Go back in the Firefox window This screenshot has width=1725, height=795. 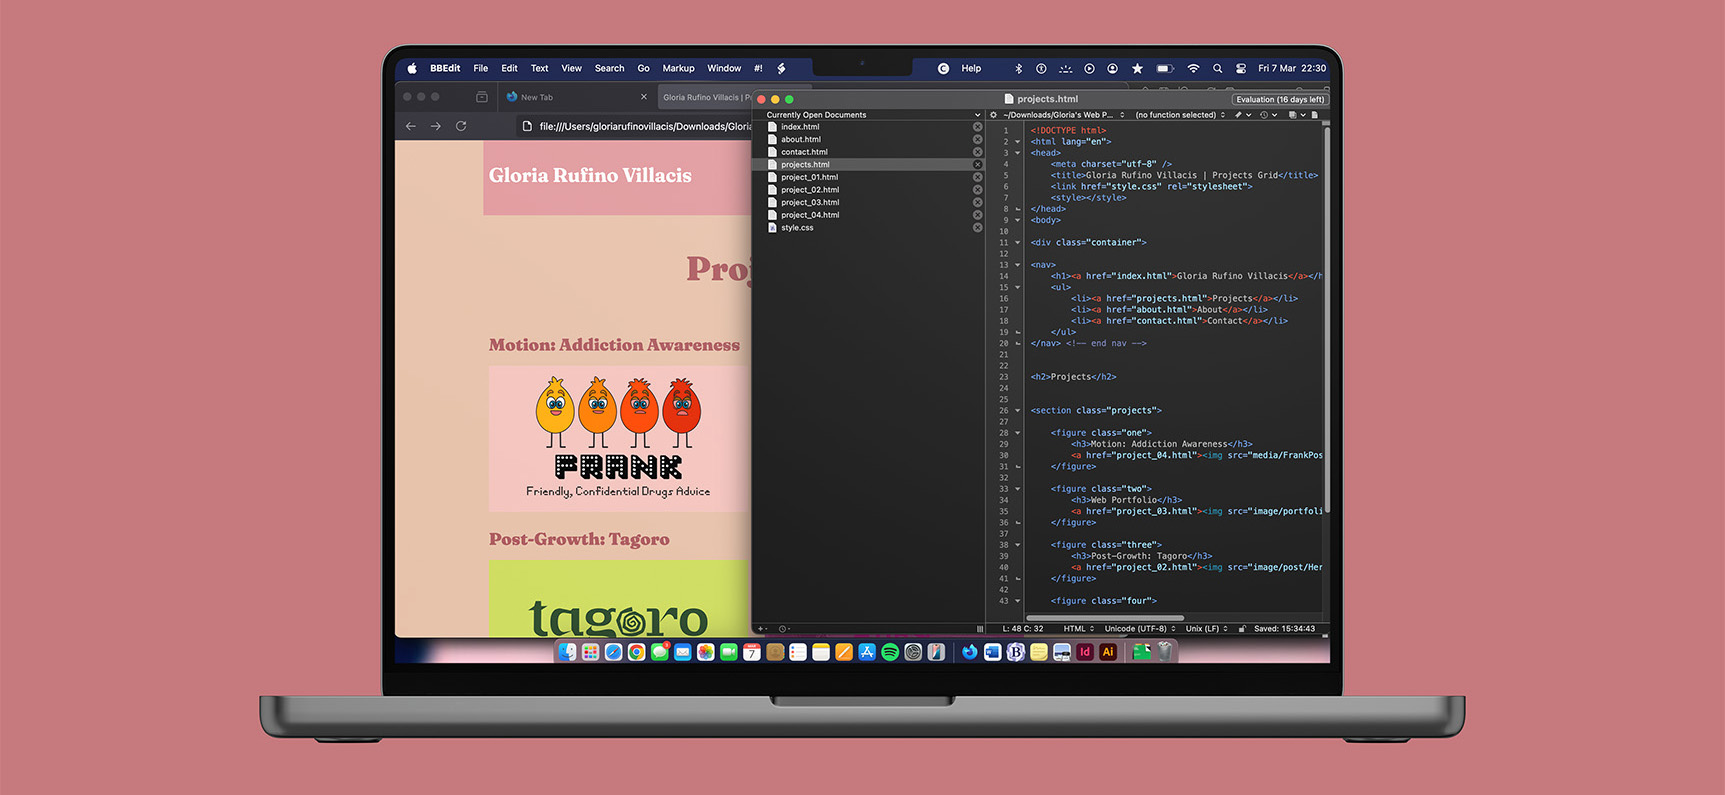[x=411, y=126]
